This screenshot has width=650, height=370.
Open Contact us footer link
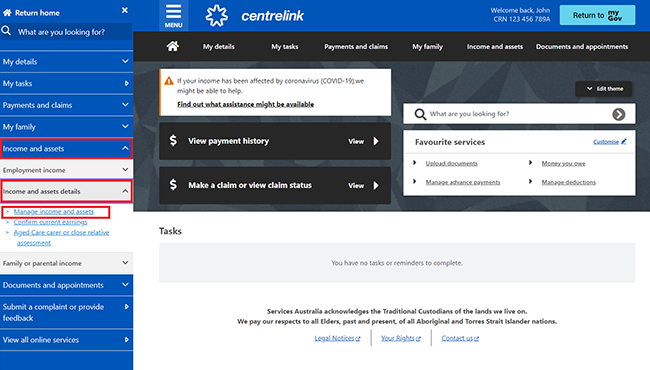point(460,338)
